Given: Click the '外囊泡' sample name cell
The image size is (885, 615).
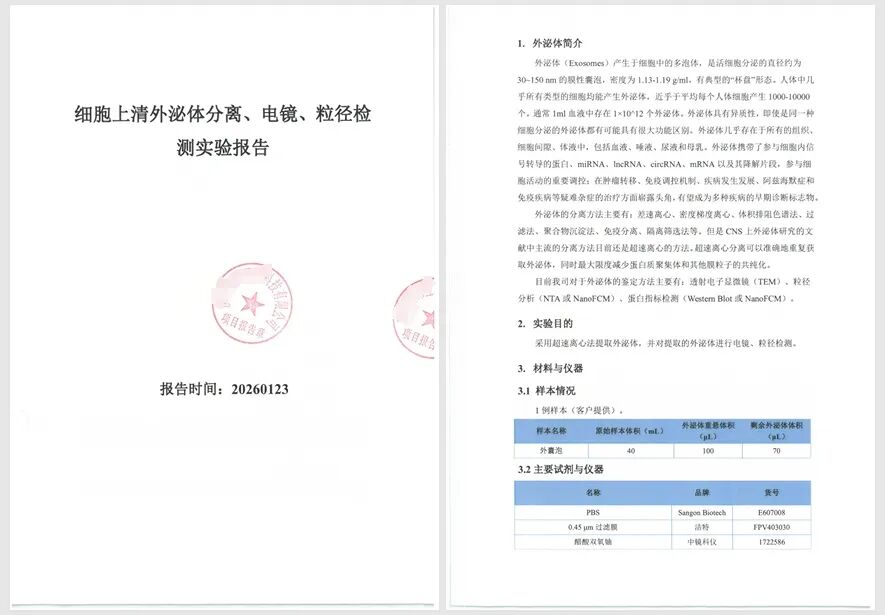Looking at the screenshot, I should point(551,452).
